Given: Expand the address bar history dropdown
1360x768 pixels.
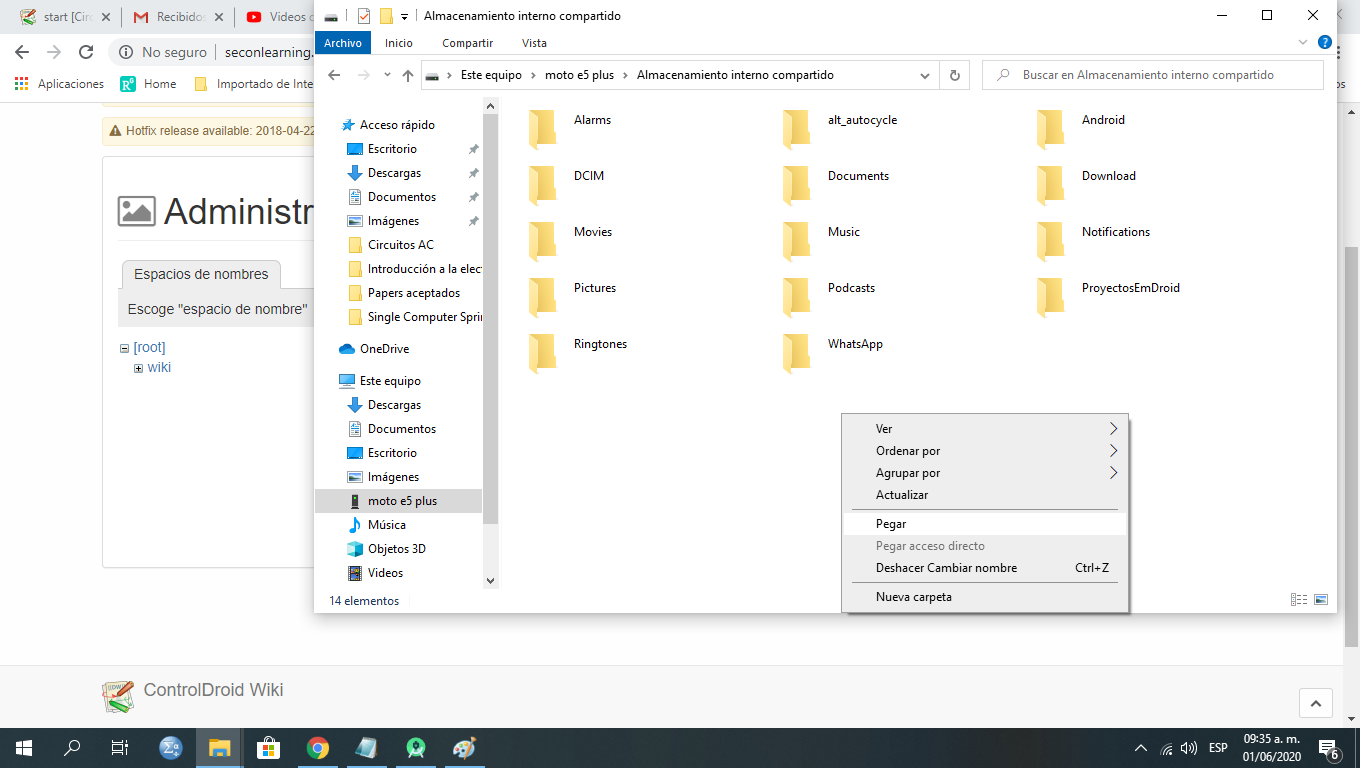Looking at the screenshot, I should (x=923, y=75).
